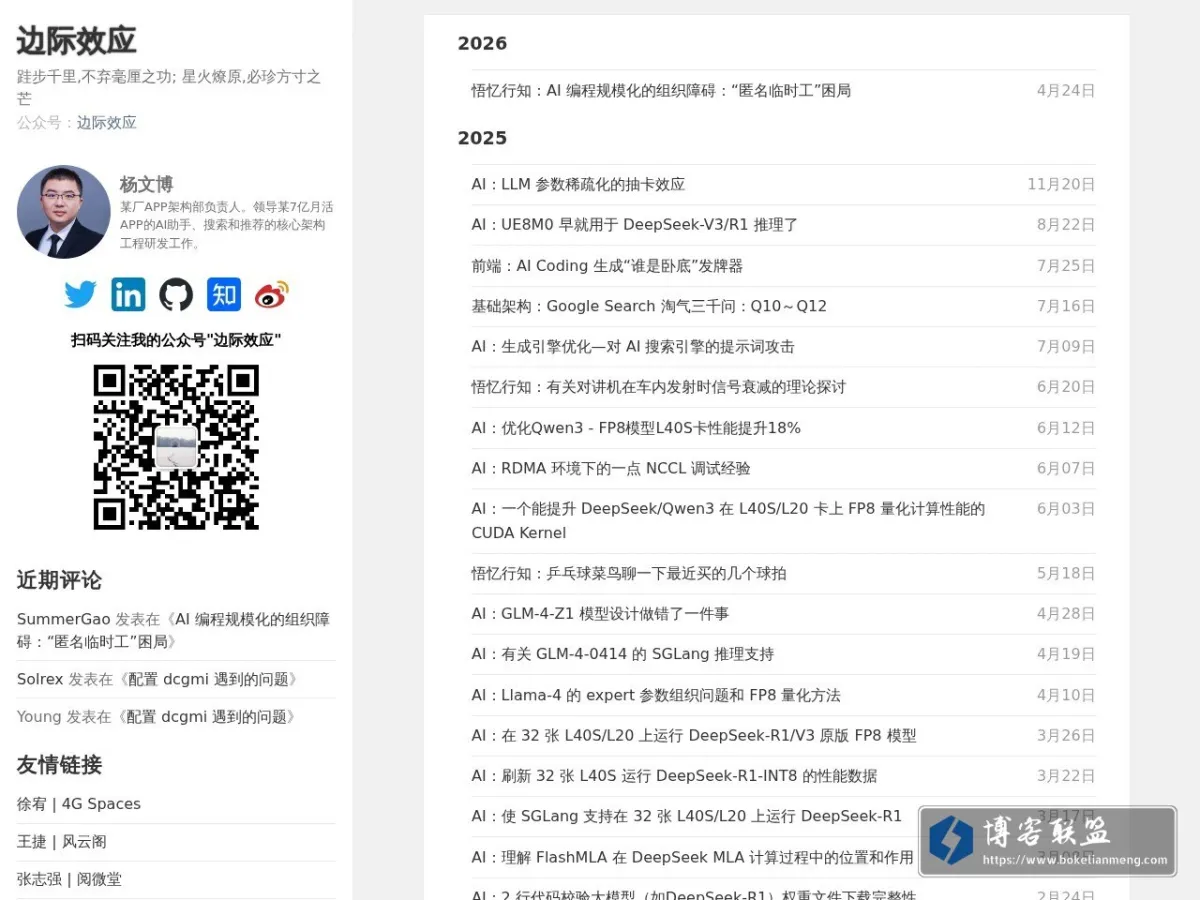Open post 优化Qwen3 - FP8模型L40S卡性能提升18%
Viewport: 1200px width, 900px height.
636,428
